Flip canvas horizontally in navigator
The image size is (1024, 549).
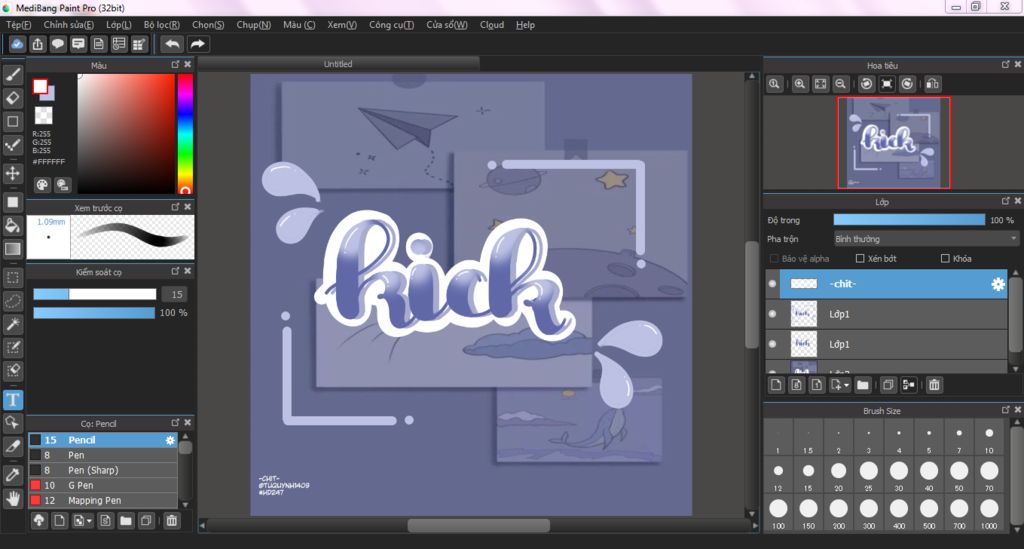click(x=933, y=84)
